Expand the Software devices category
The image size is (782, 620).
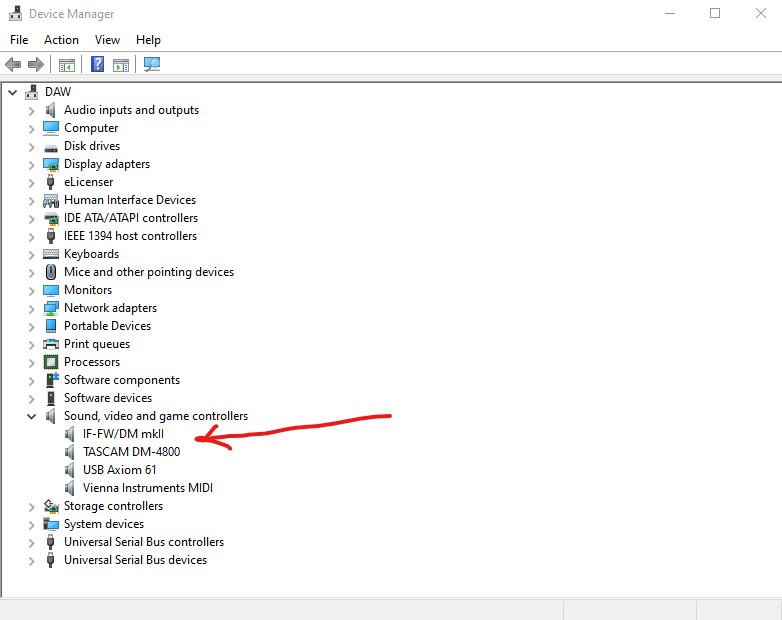point(31,399)
